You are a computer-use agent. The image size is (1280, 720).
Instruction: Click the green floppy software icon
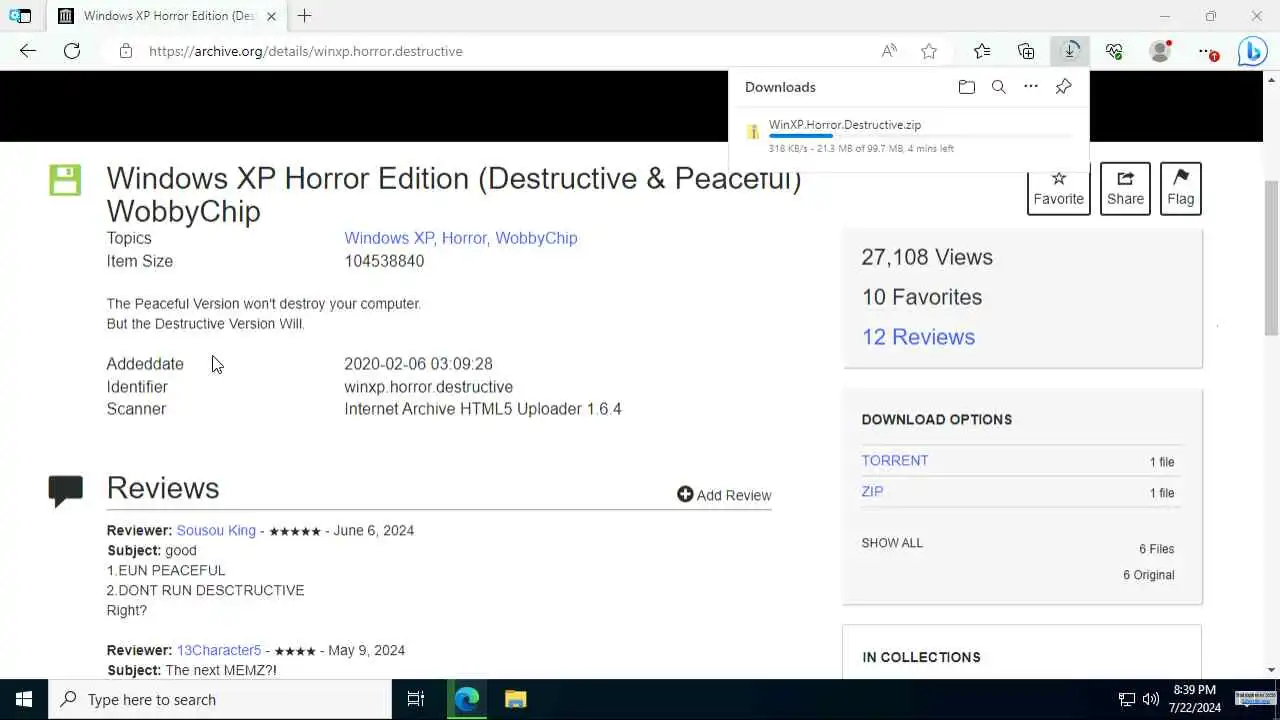click(x=65, y=180)
